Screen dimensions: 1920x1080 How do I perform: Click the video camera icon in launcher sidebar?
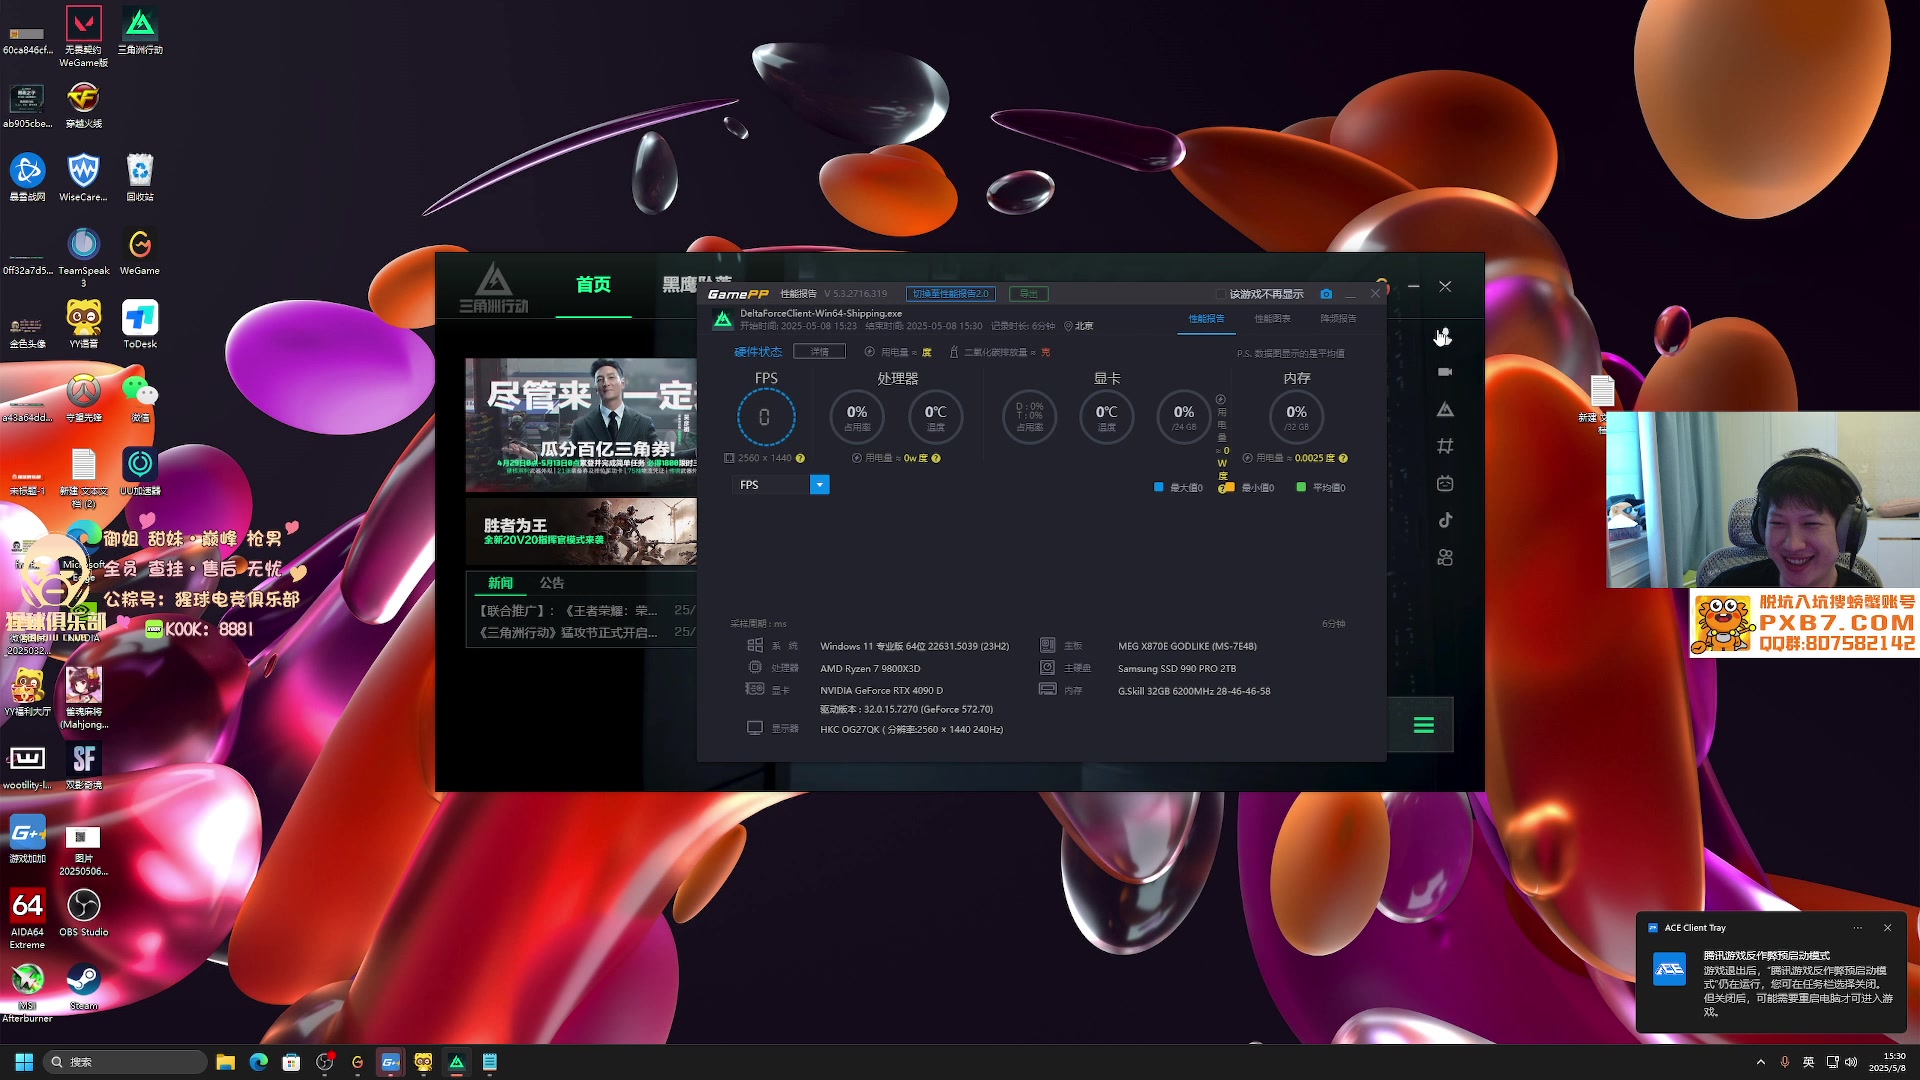tap(1445, 372)
